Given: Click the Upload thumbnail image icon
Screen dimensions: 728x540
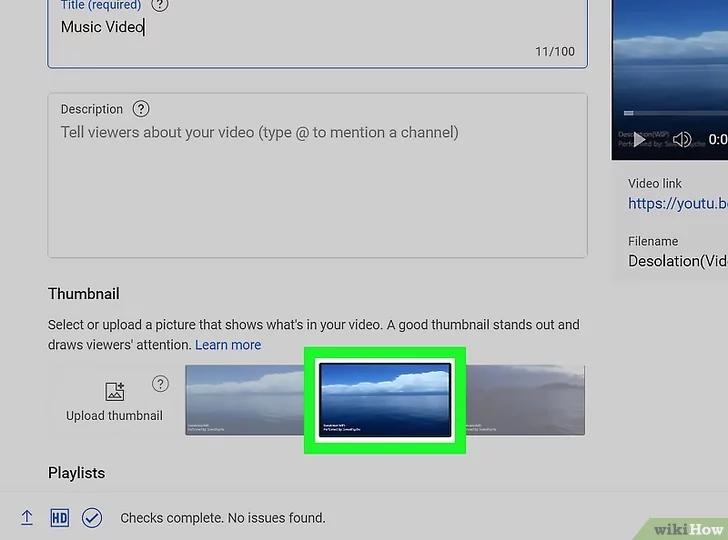Looking at the screenshot, I should coord(114,391).
